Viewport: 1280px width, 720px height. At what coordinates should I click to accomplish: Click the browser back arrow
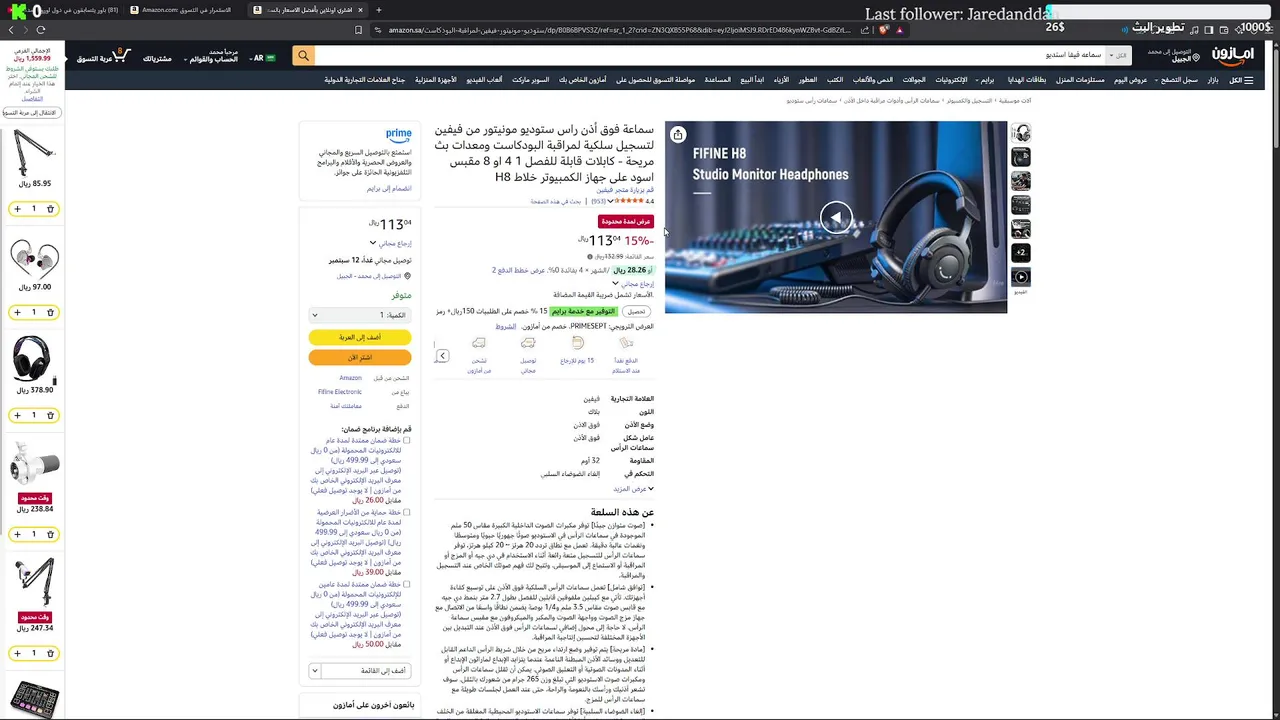(x=11, y=30)
